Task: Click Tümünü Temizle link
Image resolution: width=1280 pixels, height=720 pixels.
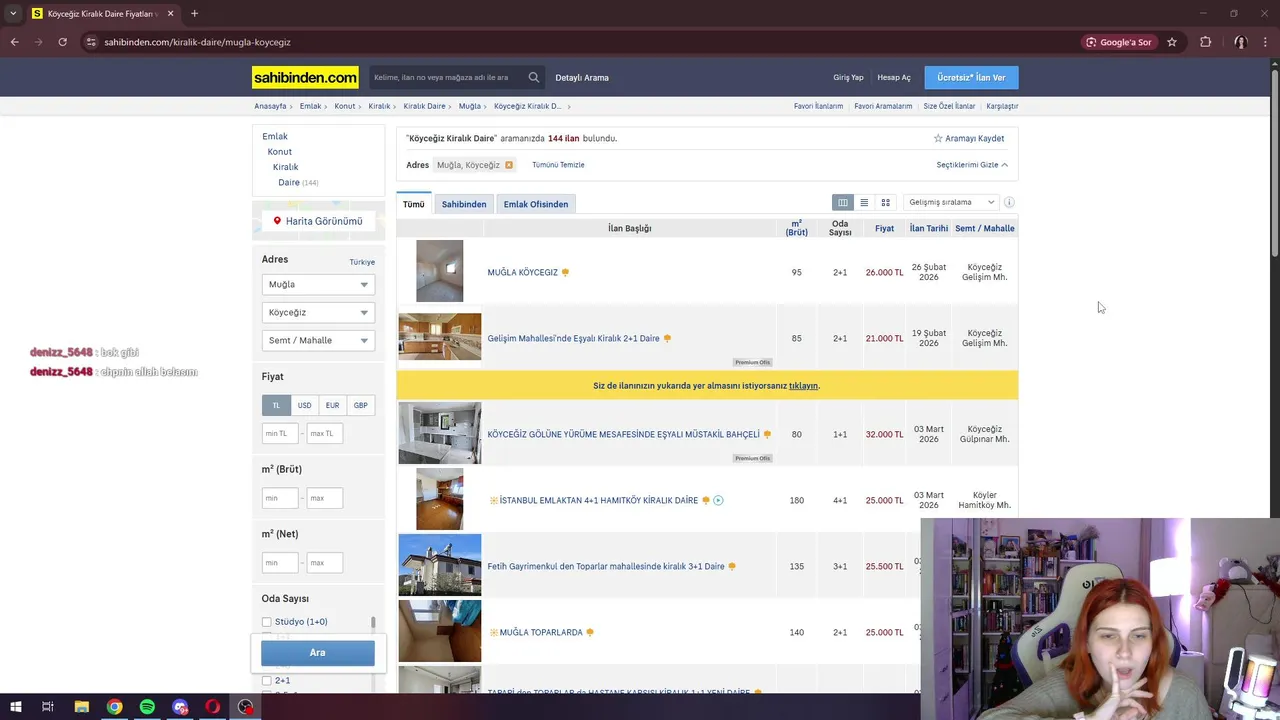Action: click(558, 165)
